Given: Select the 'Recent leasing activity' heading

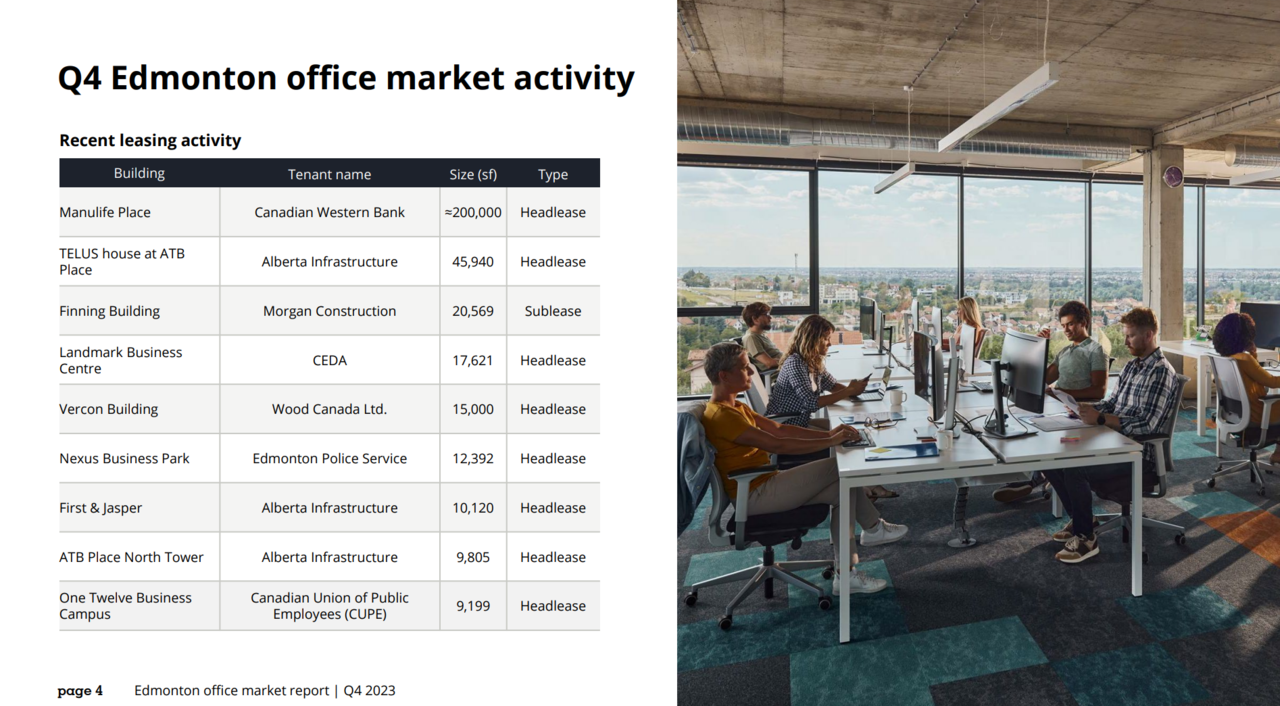Looking at the screenshot, I should (x=150, y=140).
